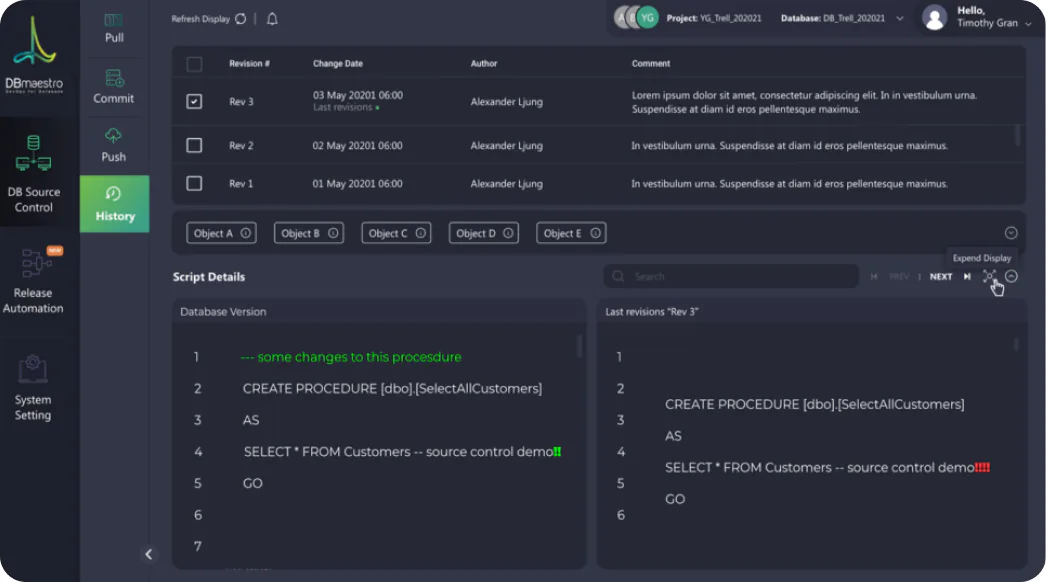Open notifications bell

coord(272,19)
